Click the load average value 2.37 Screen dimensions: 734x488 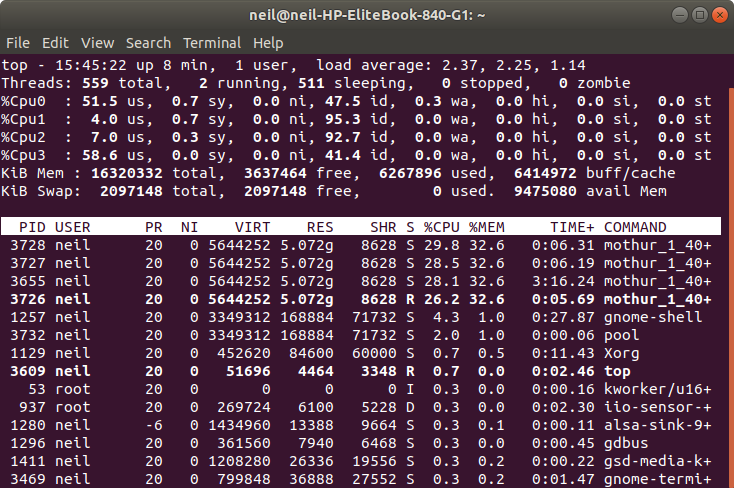pyautogui.click(x=460, y=65)
